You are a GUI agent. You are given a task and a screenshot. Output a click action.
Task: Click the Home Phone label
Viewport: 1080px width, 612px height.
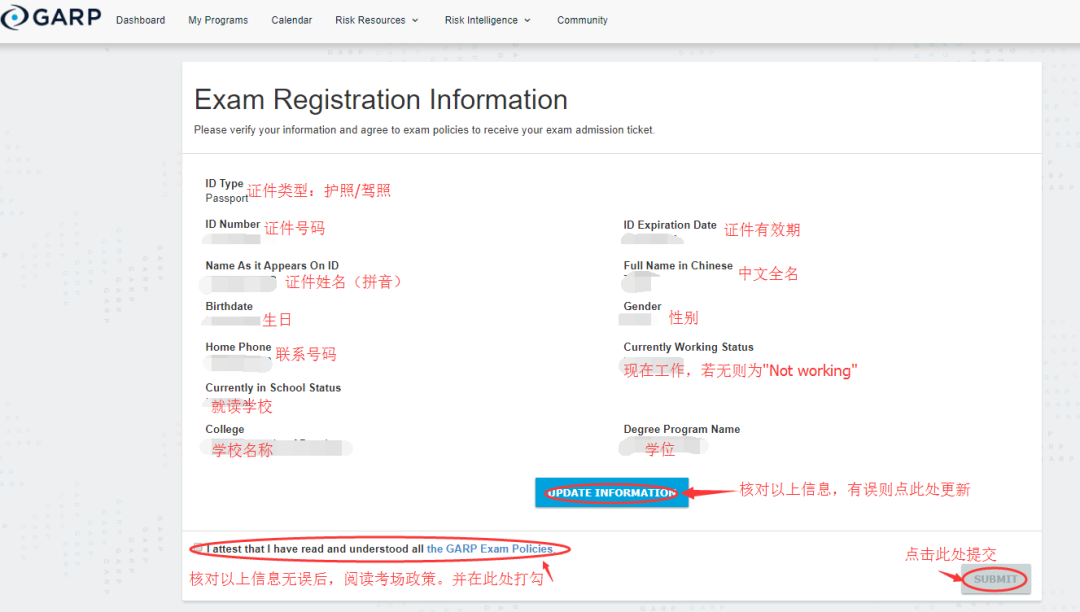pyautogui.click(x=238, y=347)
